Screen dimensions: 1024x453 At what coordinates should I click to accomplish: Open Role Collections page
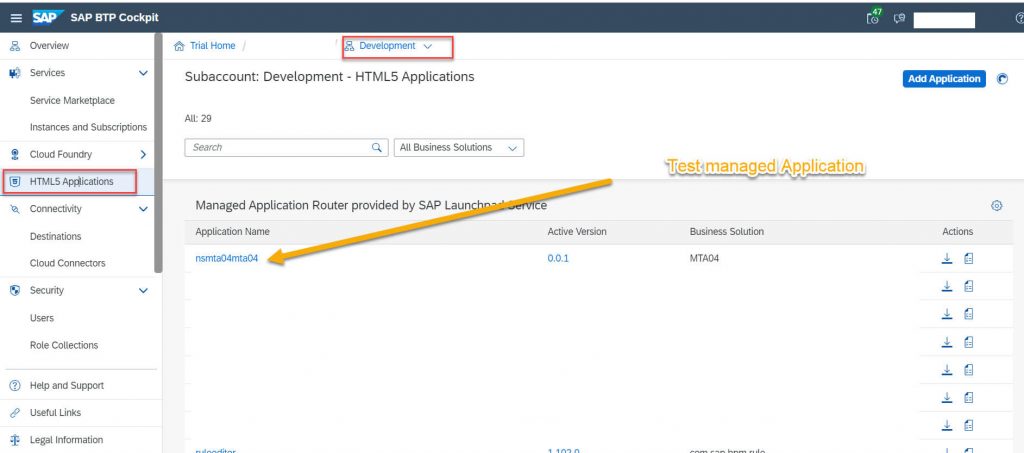64,345
